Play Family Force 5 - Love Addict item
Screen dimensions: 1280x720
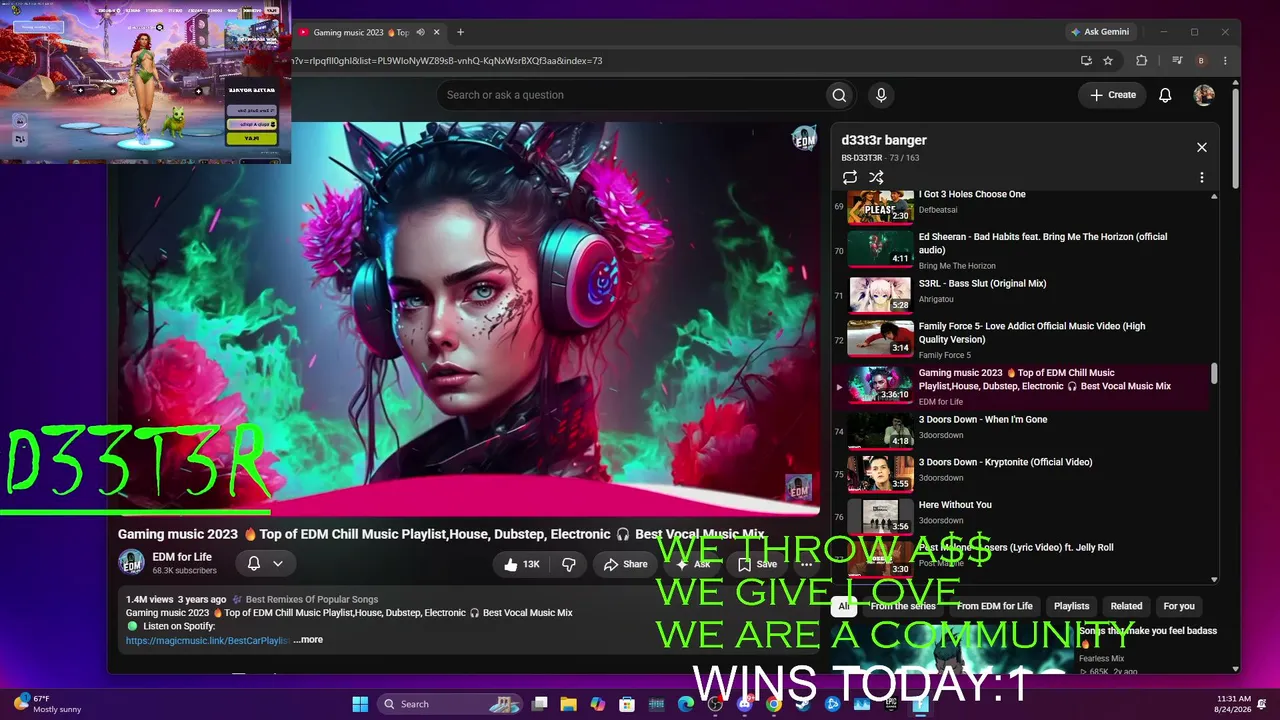point(1020,339)
